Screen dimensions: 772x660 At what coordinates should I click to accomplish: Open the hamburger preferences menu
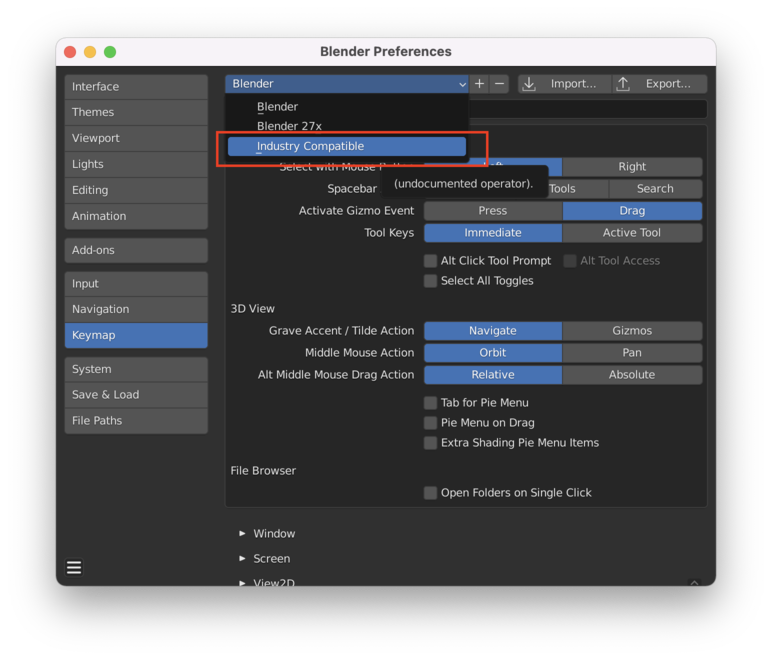click(74, 567)
